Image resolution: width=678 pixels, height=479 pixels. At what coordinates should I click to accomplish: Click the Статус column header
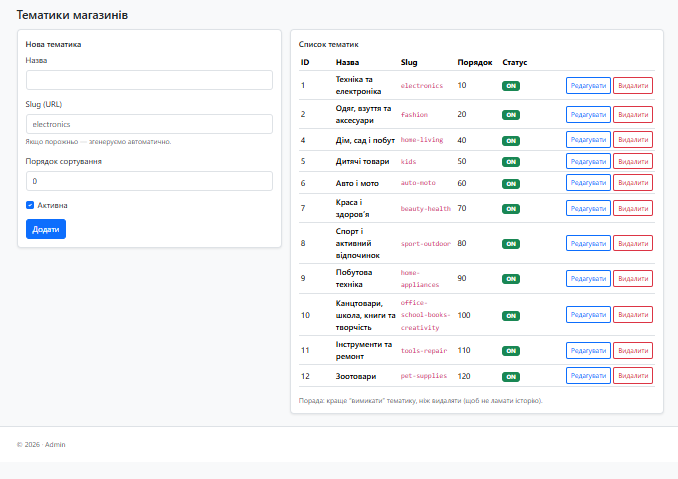click(x=515, y=62)
